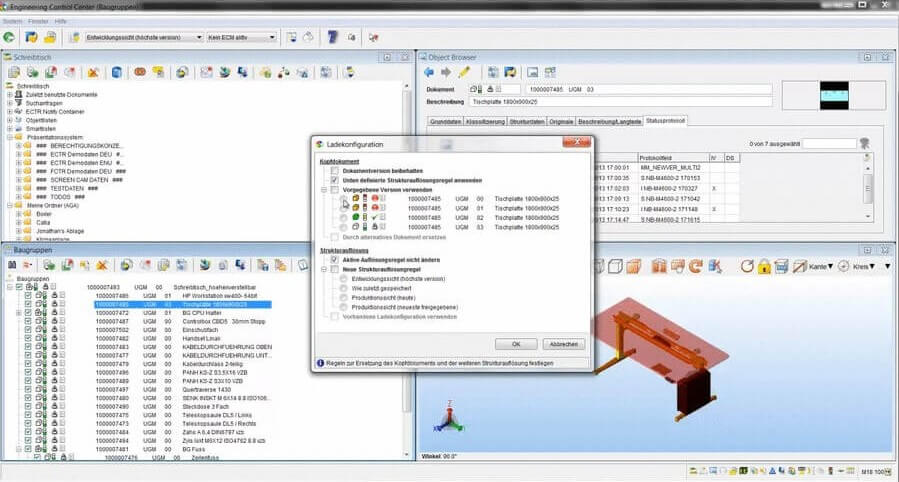Click the padlock icon in the 3D viewer toolbar
Screen dimensions: 899x482
[764, 266]
